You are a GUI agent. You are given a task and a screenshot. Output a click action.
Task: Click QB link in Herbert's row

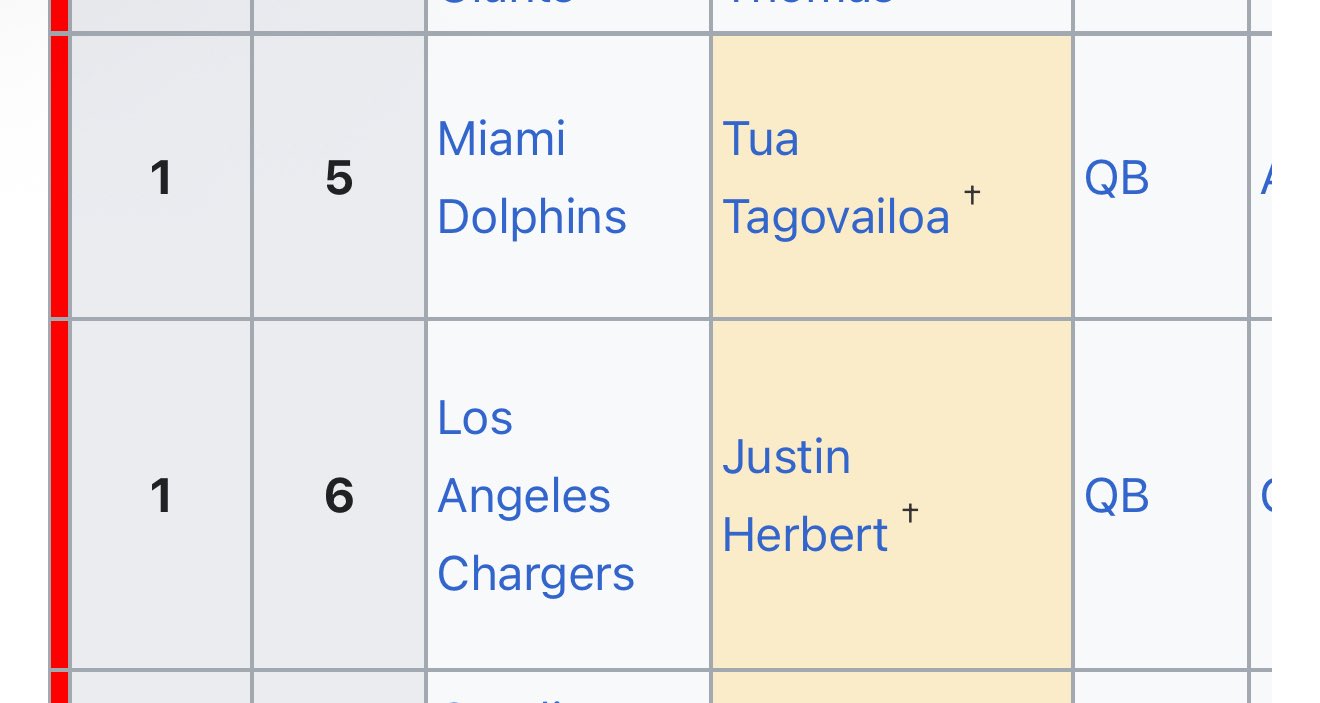[x=1117, y=496]
